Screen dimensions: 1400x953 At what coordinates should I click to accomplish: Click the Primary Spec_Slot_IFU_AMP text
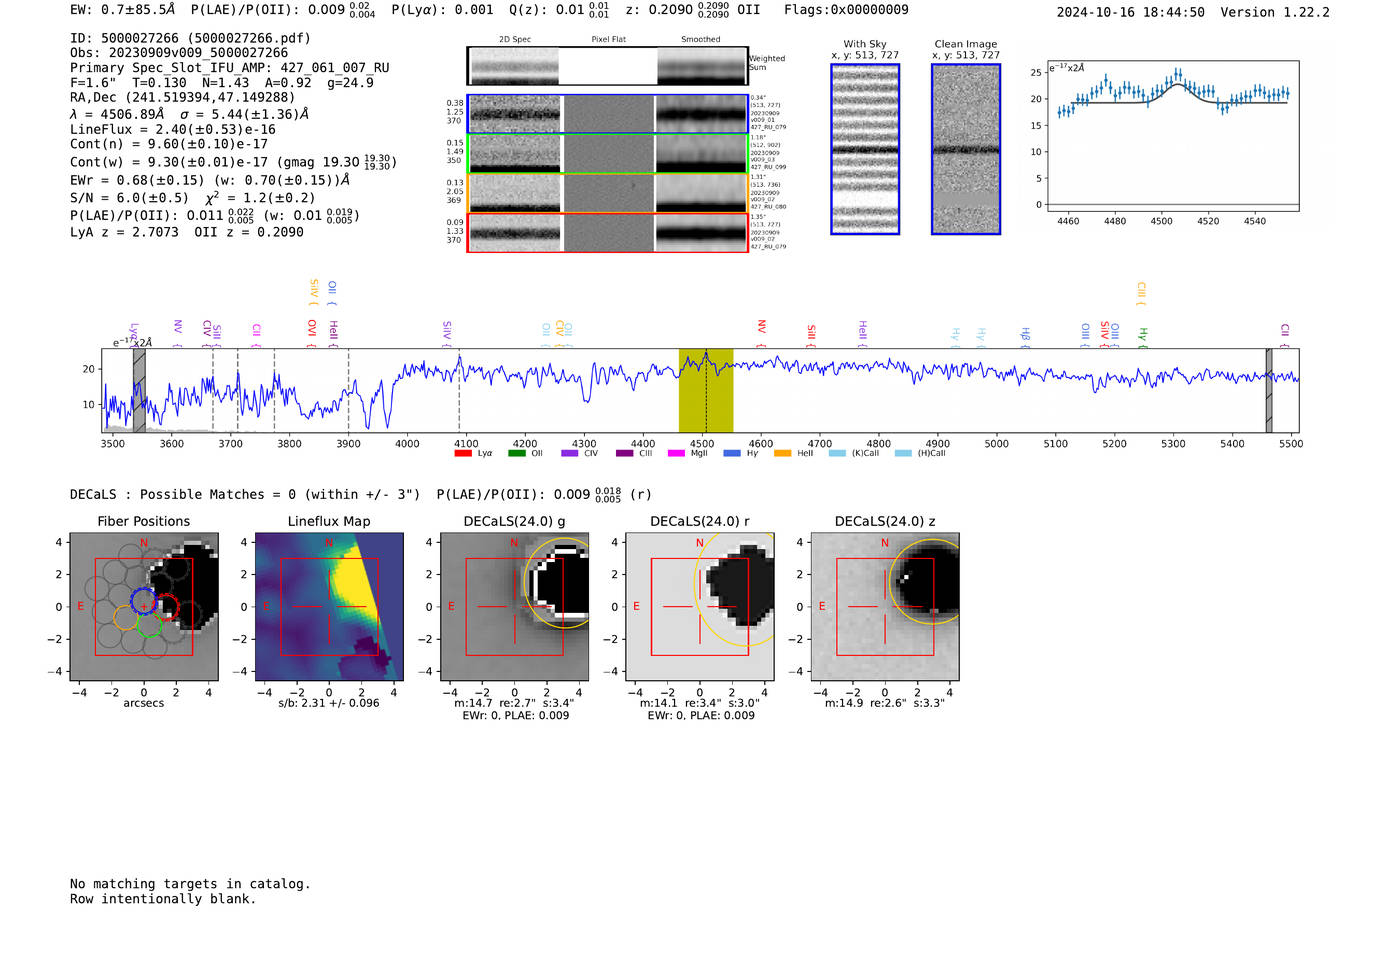(x=230, y=68)
